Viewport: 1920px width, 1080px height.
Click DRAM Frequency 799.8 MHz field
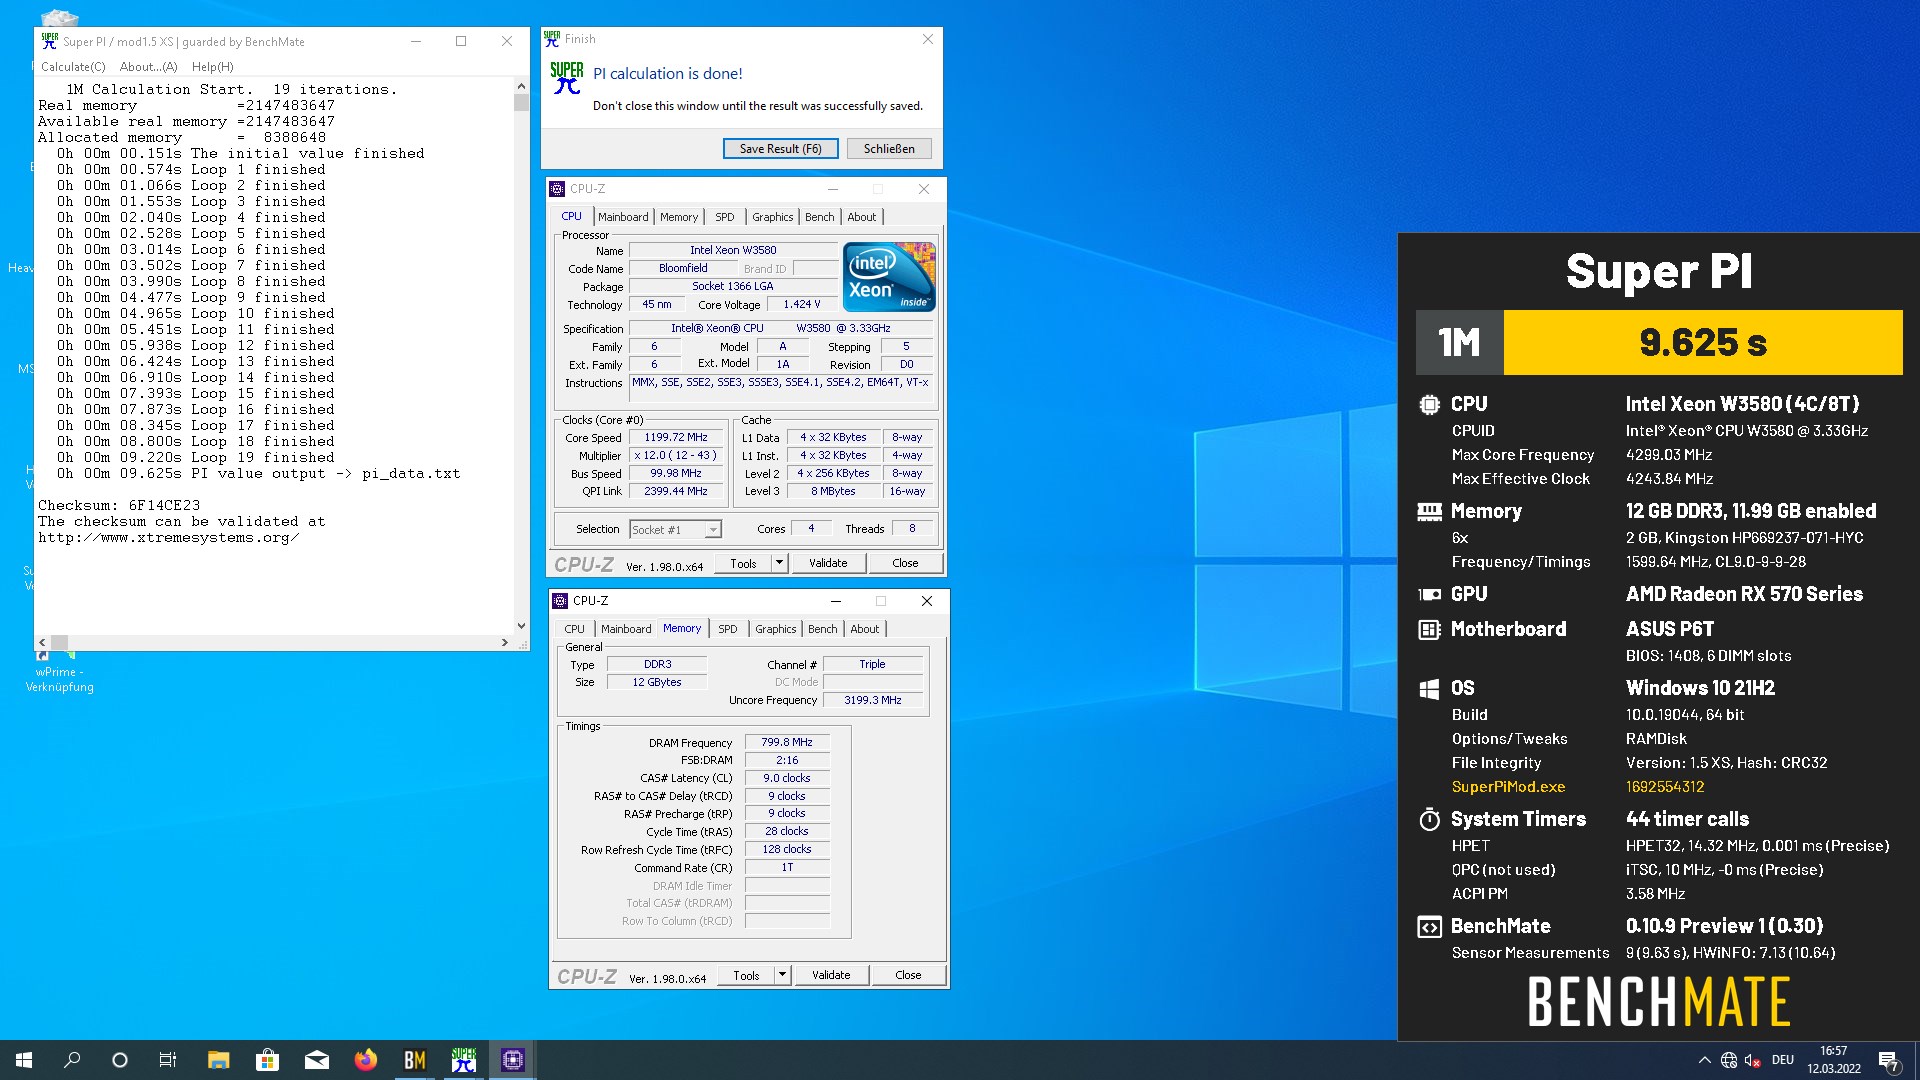(787, 742)
